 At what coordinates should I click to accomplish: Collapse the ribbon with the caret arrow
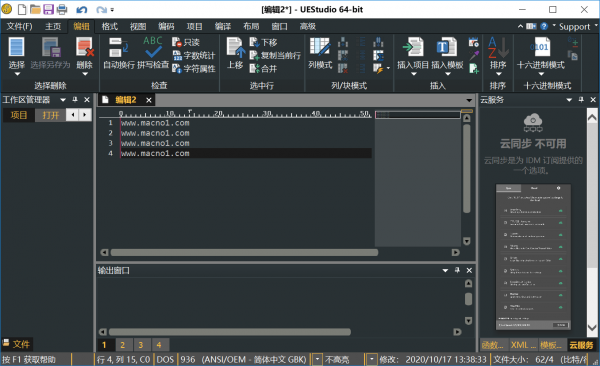(520, 26)
